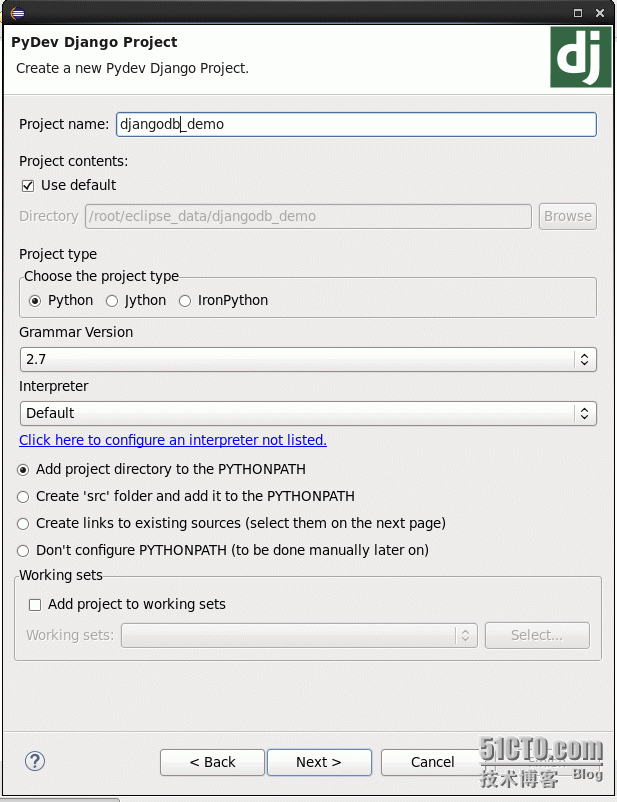Choose Don't configure PYTHONPATH option

tap(23, 551)
